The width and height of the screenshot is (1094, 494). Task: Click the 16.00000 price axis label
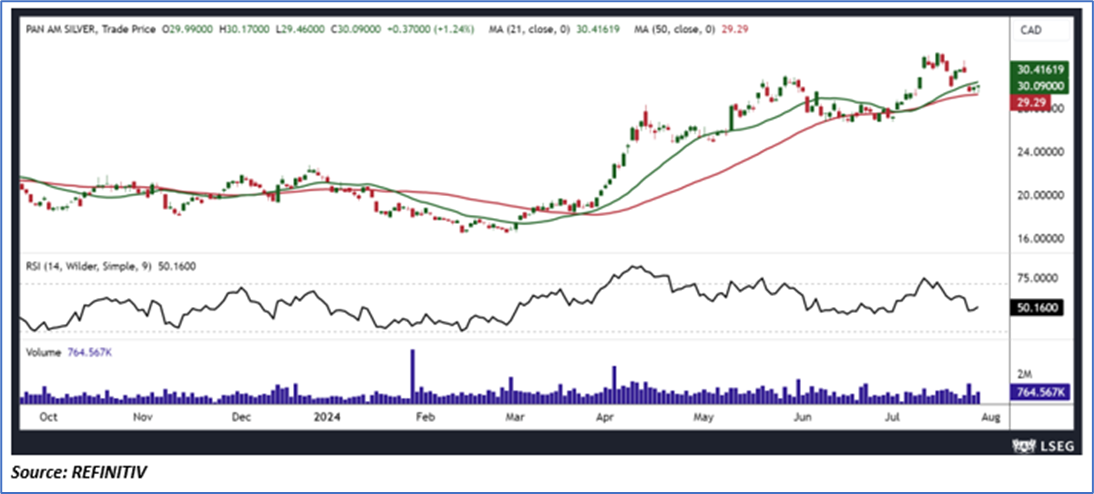click(x=1039, y=239)
